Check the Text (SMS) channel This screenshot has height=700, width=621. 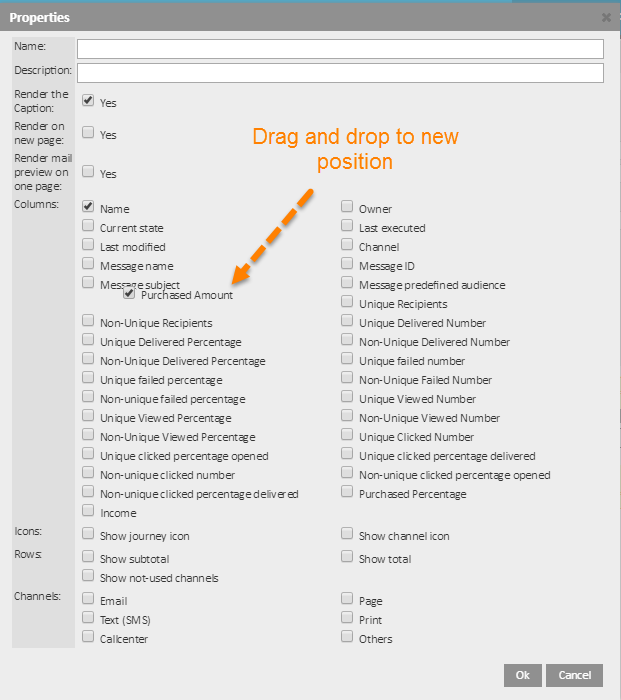[88, 619]
